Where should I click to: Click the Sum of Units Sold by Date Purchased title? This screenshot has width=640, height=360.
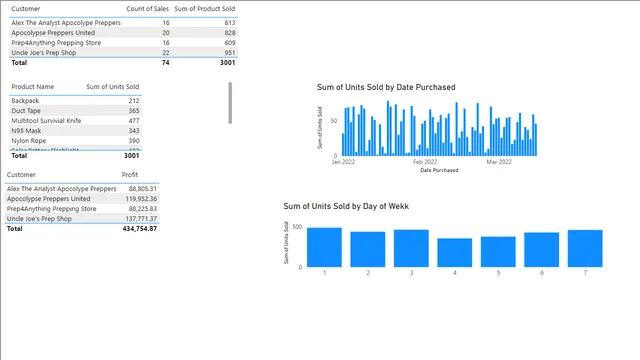pyautogui.click(x=386, y=87)
